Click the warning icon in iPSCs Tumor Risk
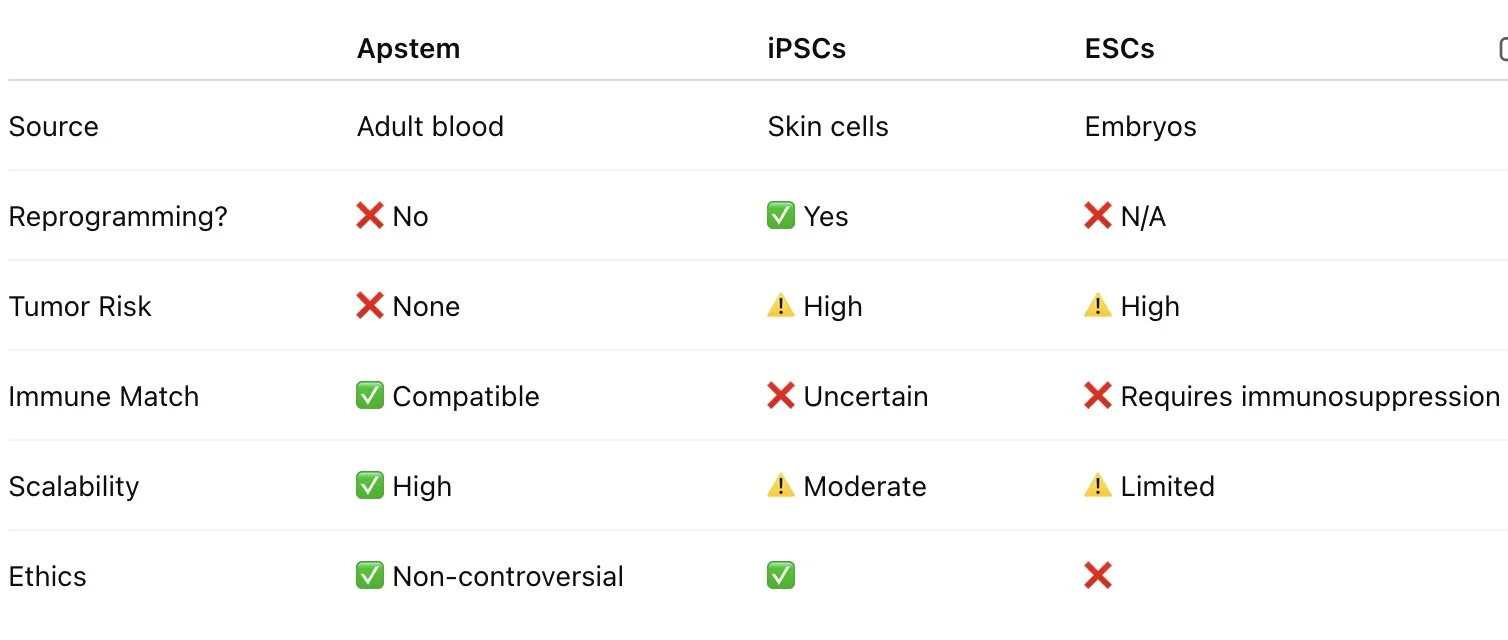Screen dimensions: 1508x640 click(781, 306)
